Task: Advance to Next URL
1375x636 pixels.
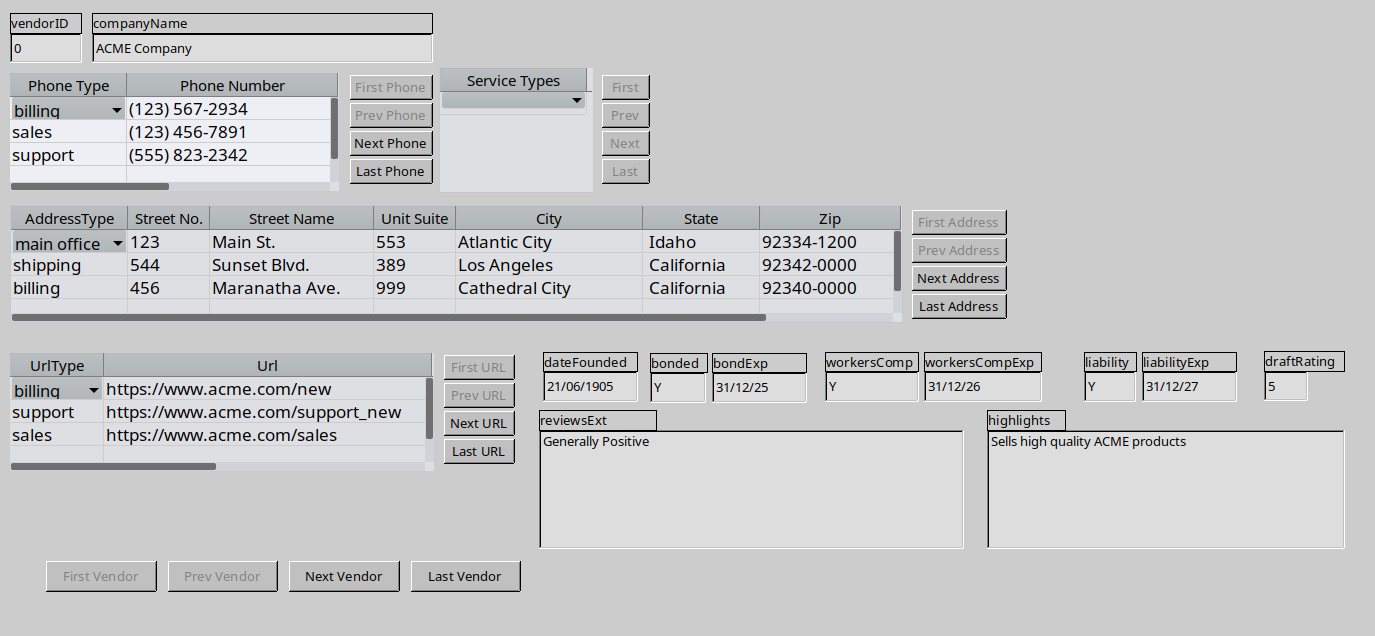Action: (x=479, y=423)
